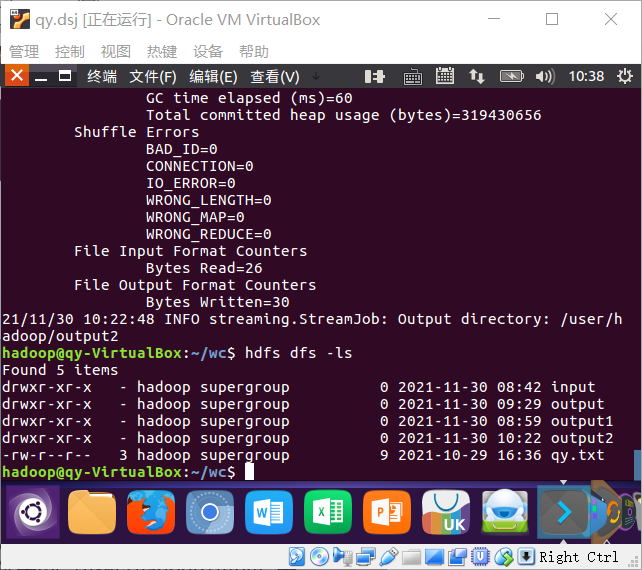Click the terminal prompt cursor
Image resolution: width=642 pixels, height=570 pixels.
coord(249,472)
